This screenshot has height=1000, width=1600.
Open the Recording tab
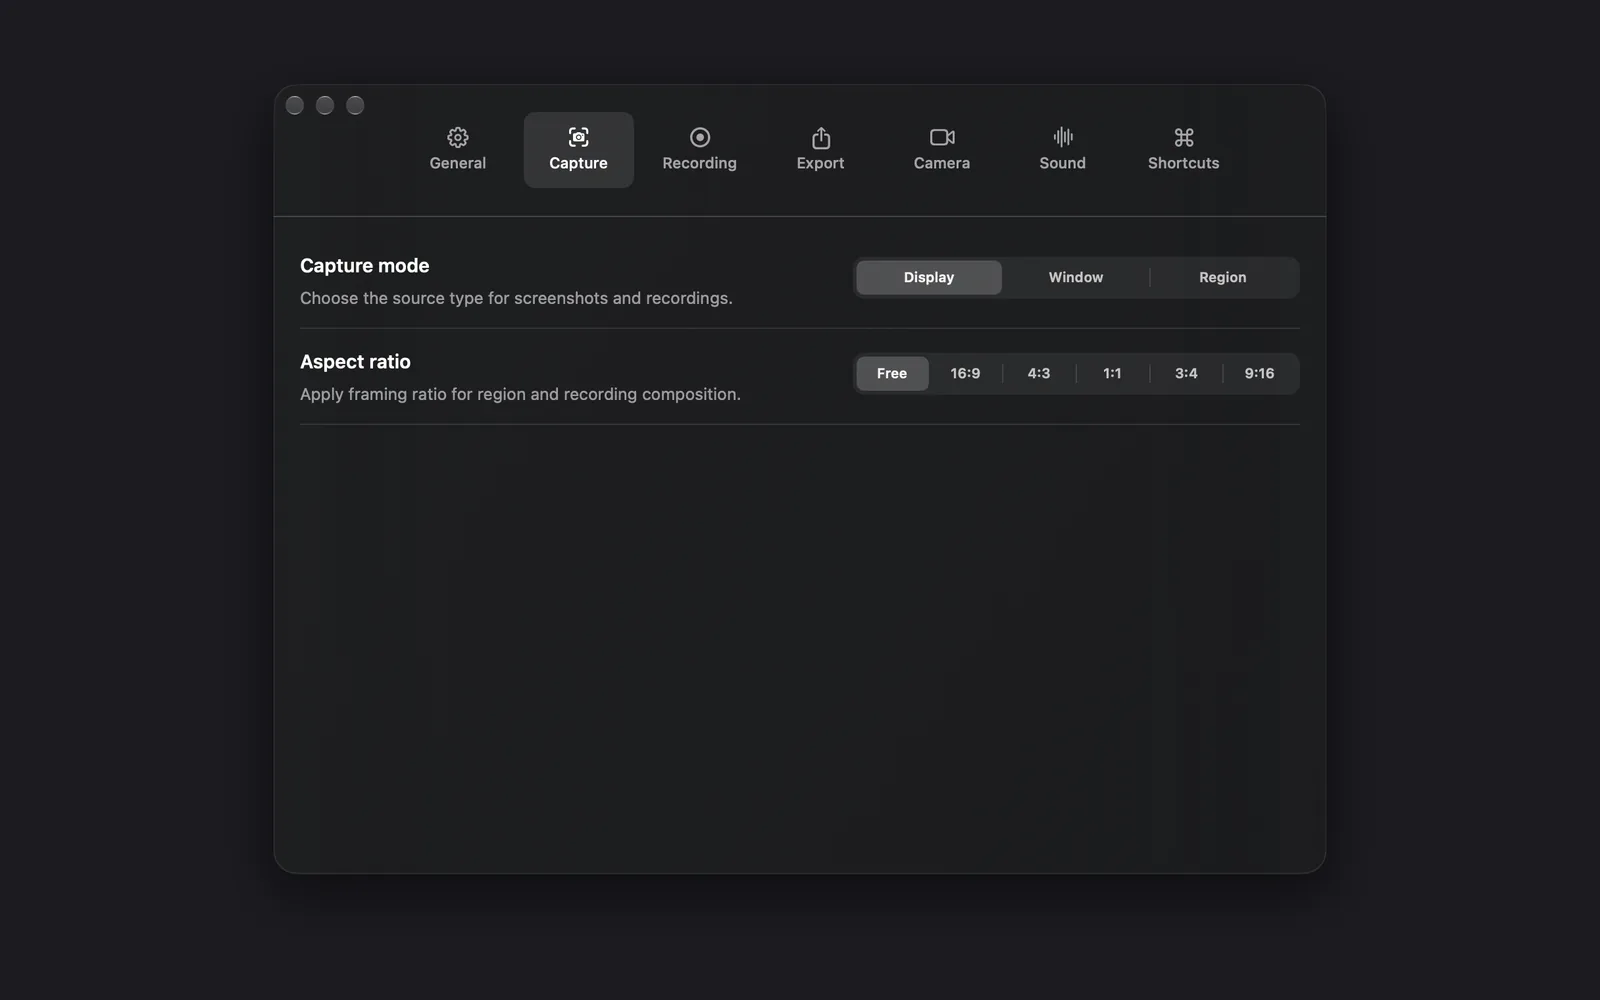click(x=699, y=149)
